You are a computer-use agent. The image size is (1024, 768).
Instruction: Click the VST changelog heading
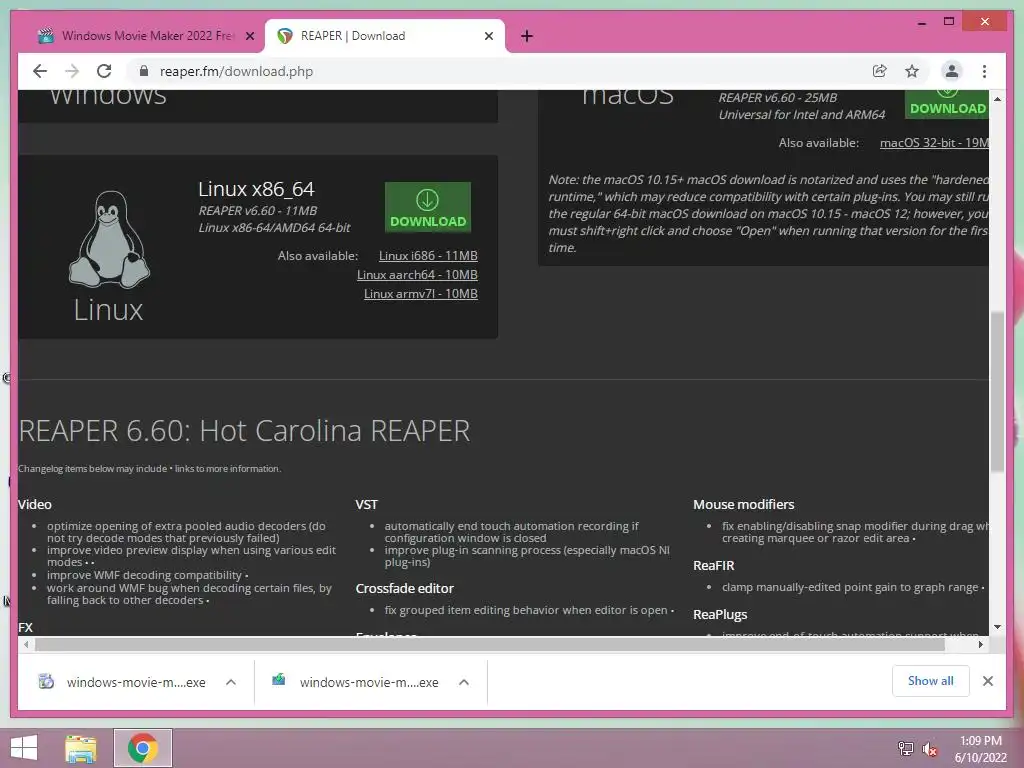tap(366, 504)
